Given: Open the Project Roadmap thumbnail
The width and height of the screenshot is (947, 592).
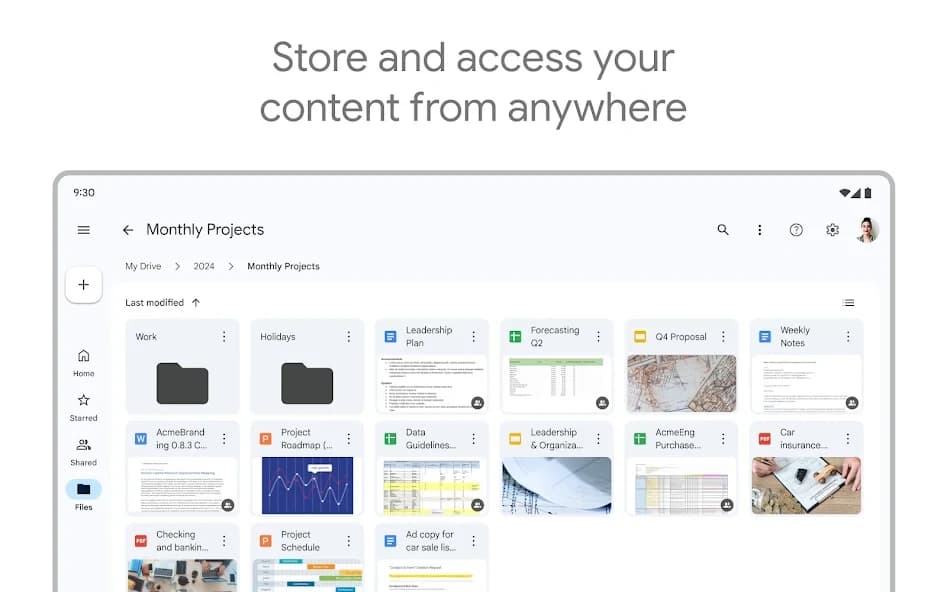Looking at the screenshot, I should pyautogui.click(x=307, y=486).
